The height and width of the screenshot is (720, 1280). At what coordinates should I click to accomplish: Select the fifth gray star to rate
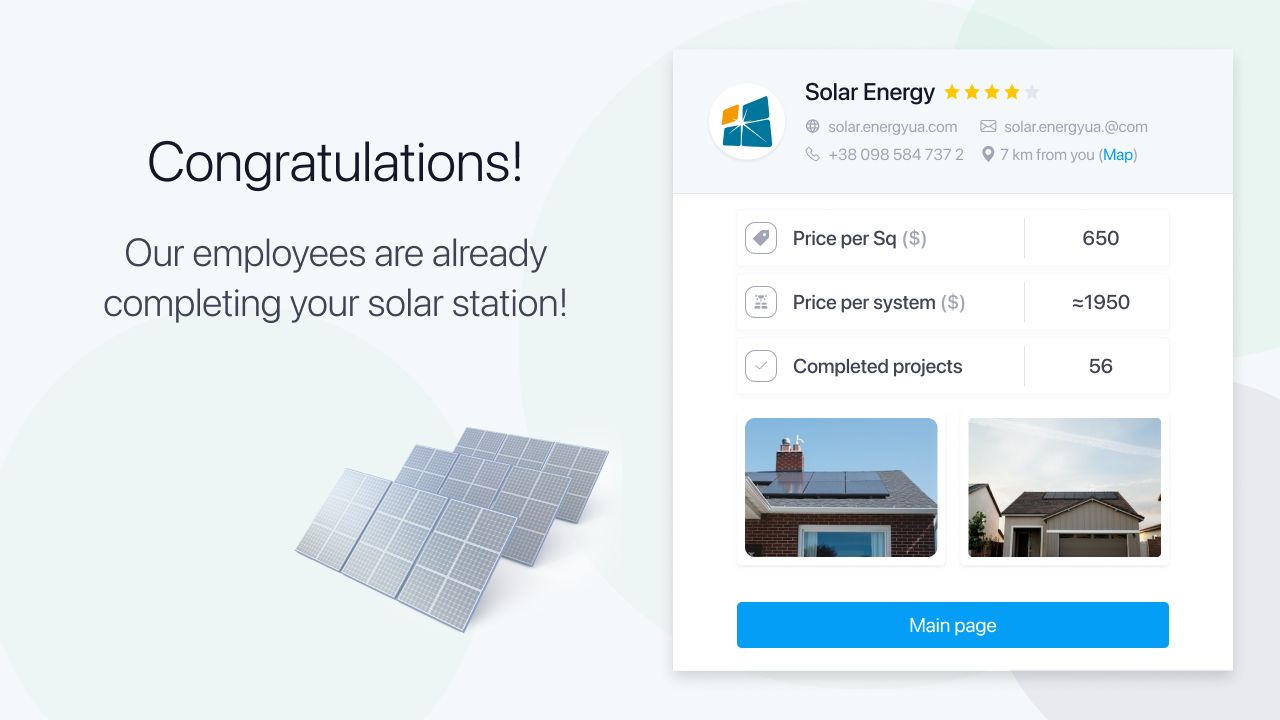(1034, 91)
